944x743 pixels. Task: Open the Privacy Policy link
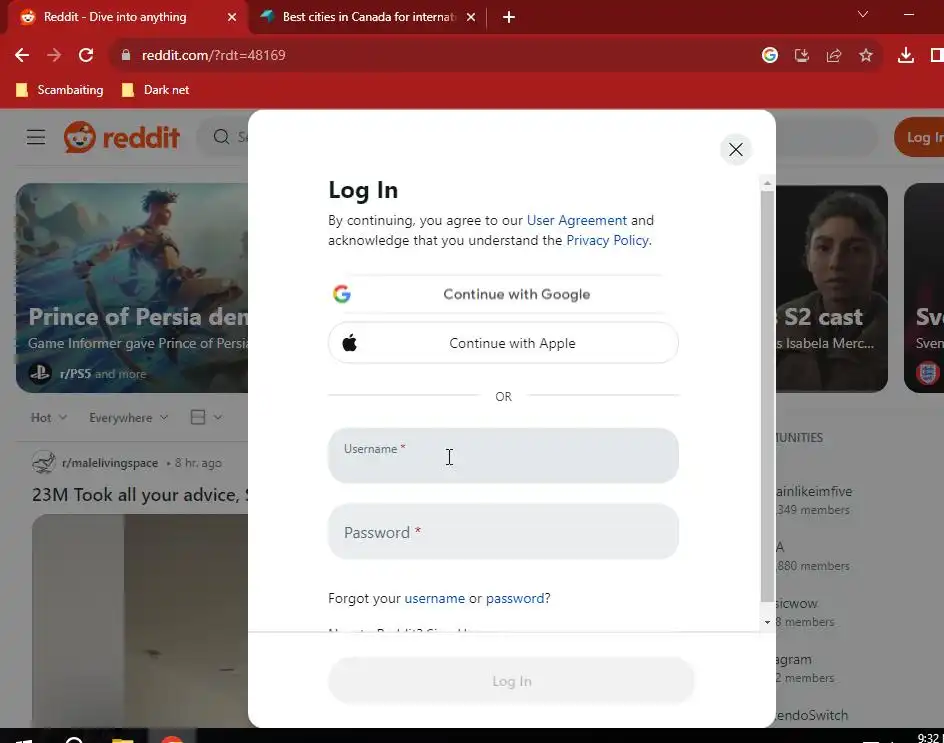point(607,240)
